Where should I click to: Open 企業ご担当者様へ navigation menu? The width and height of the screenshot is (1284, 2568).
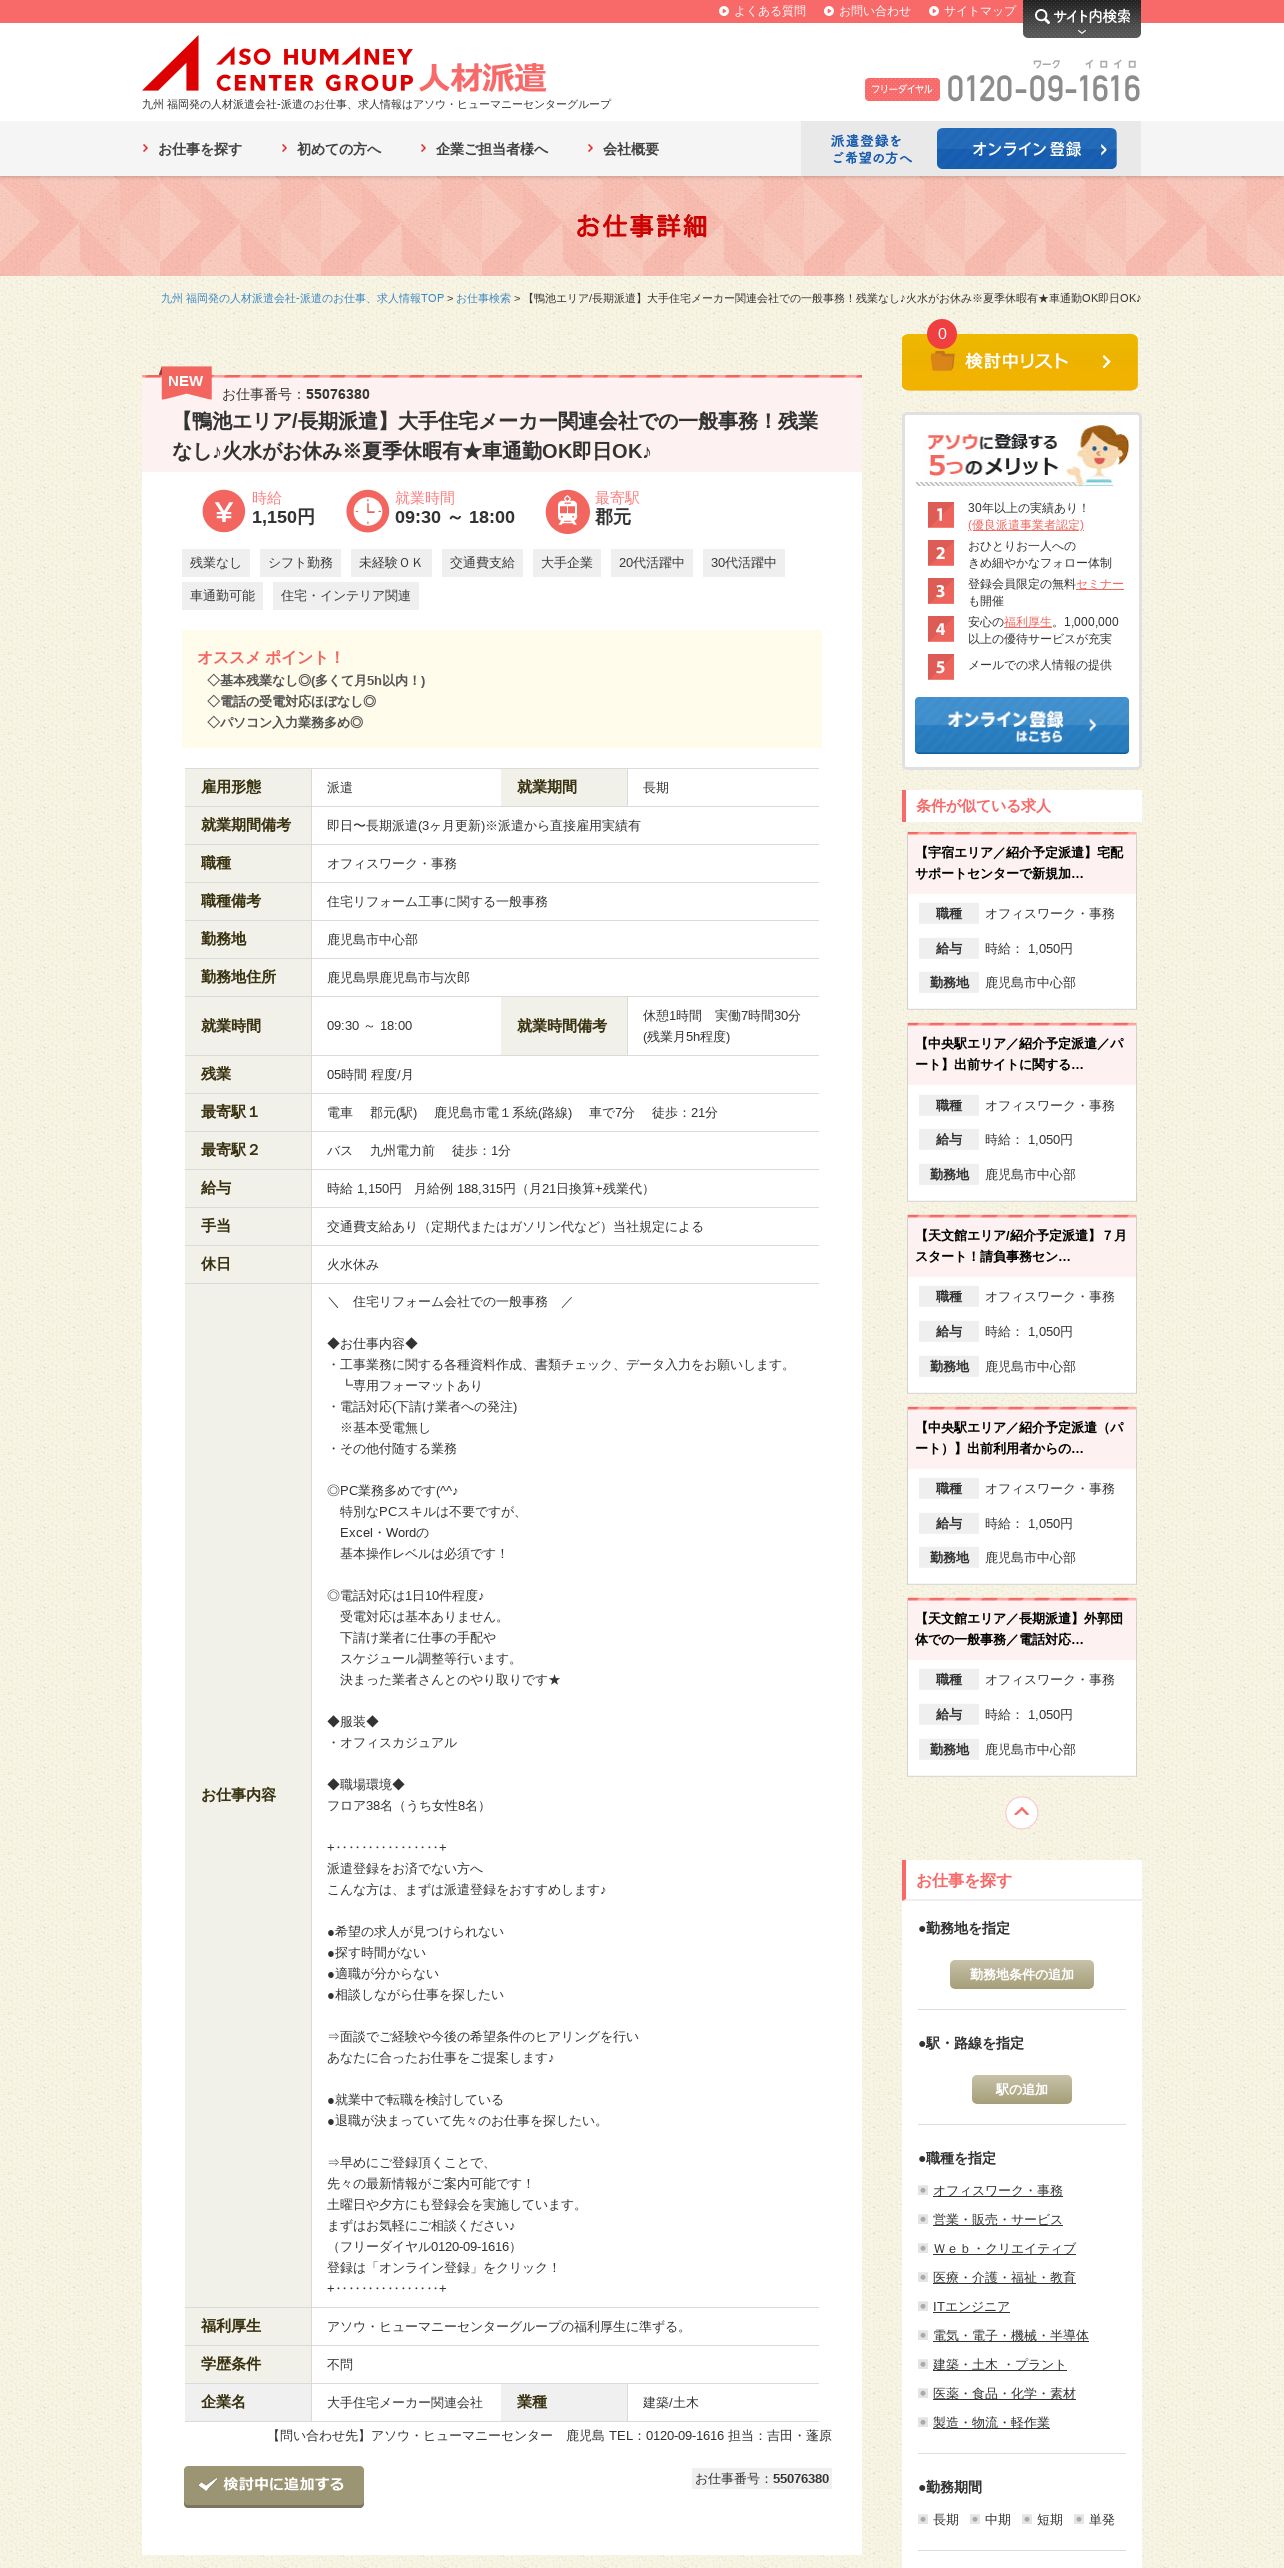(x=484, y=149)
